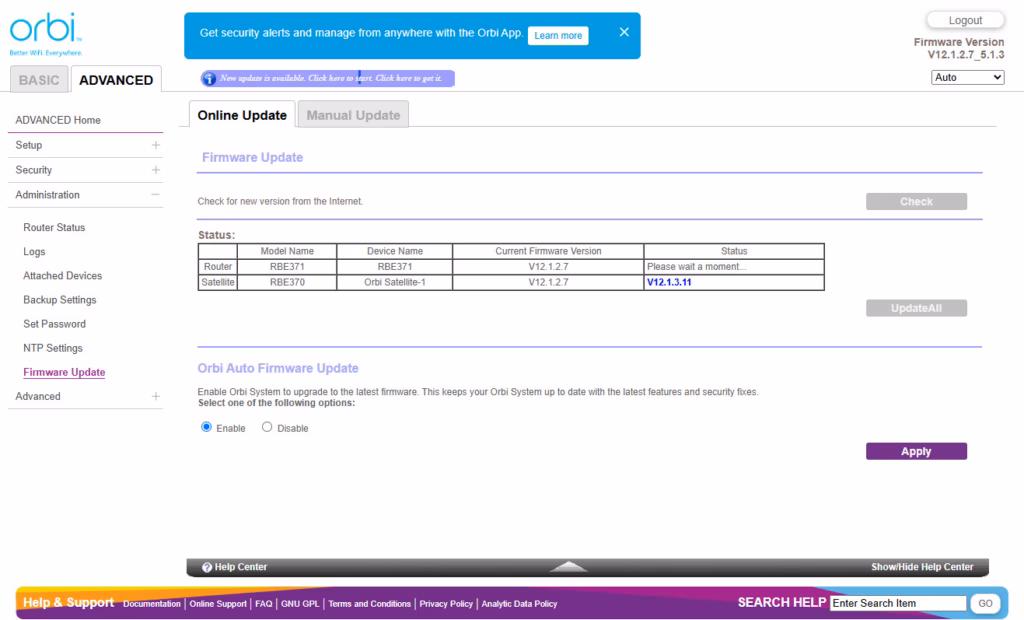Open the Help Center question mark icon
Image resolution: width=1024 pixels, height=620 pixels.
(206, 567)
